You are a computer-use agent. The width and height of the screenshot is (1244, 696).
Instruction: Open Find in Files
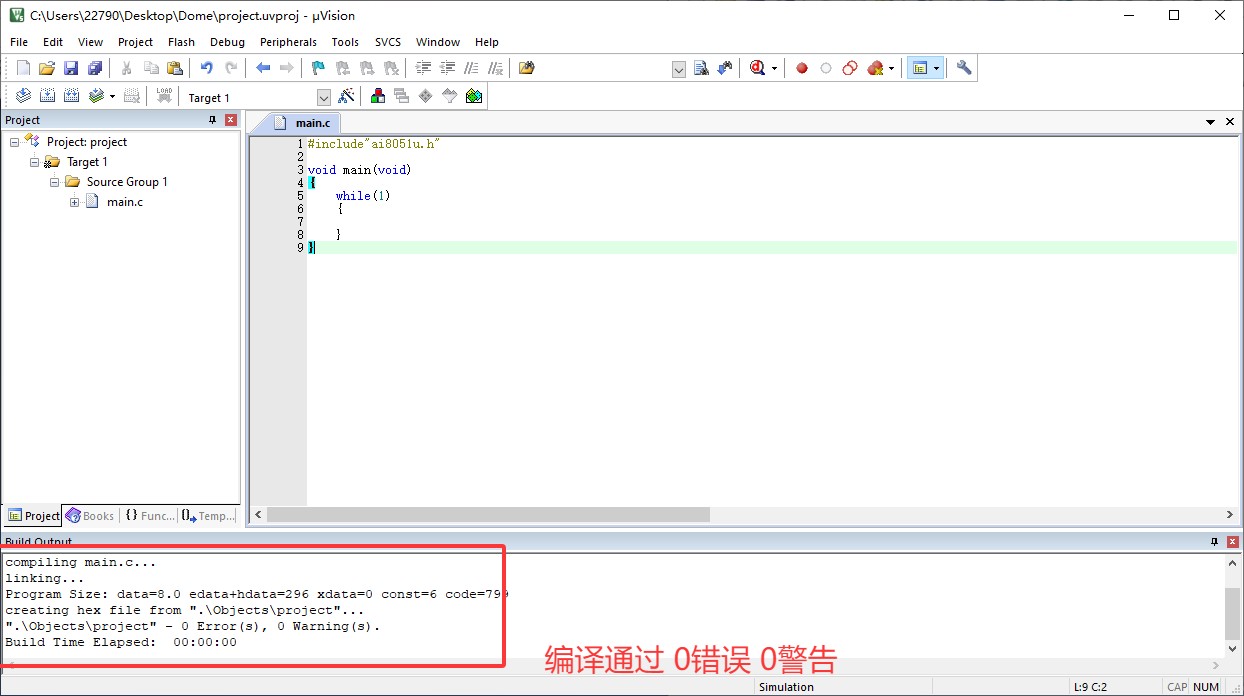pyautogui.click(x=527, y=68)
